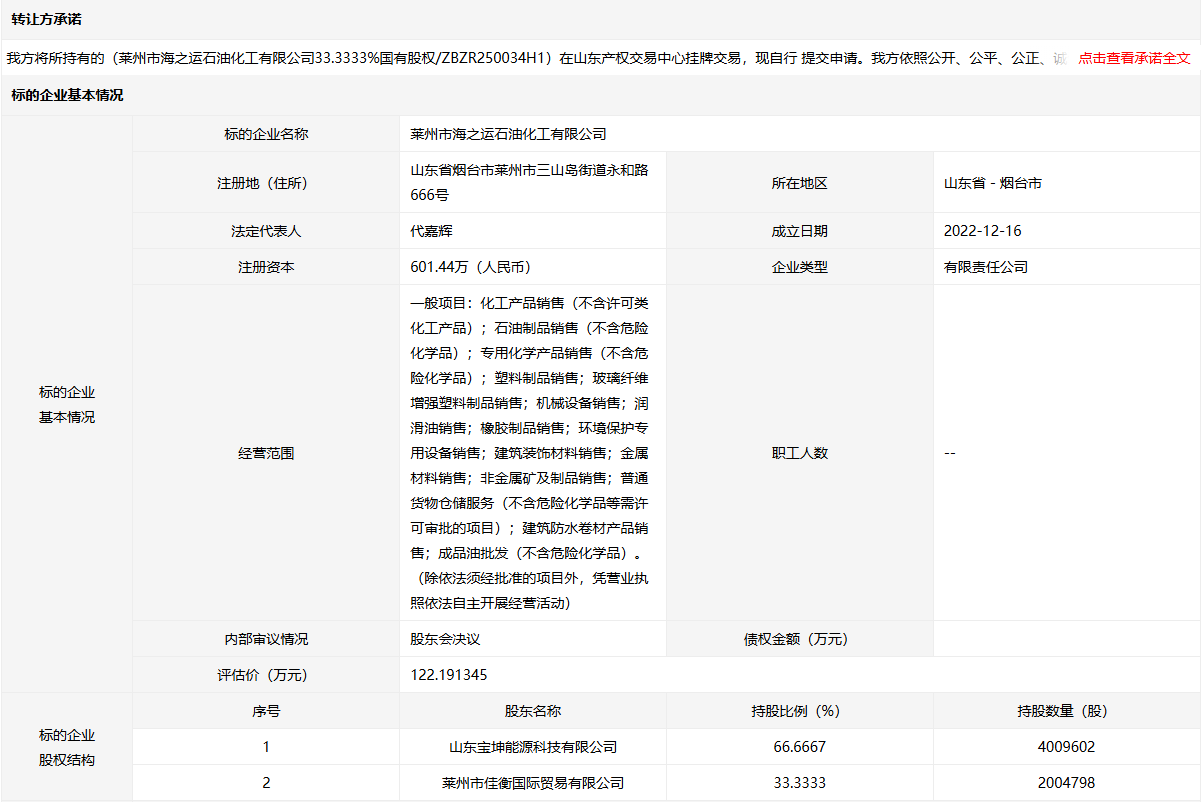
Task: Click the 持股比例（%） column header
Action: coord(800,711)
